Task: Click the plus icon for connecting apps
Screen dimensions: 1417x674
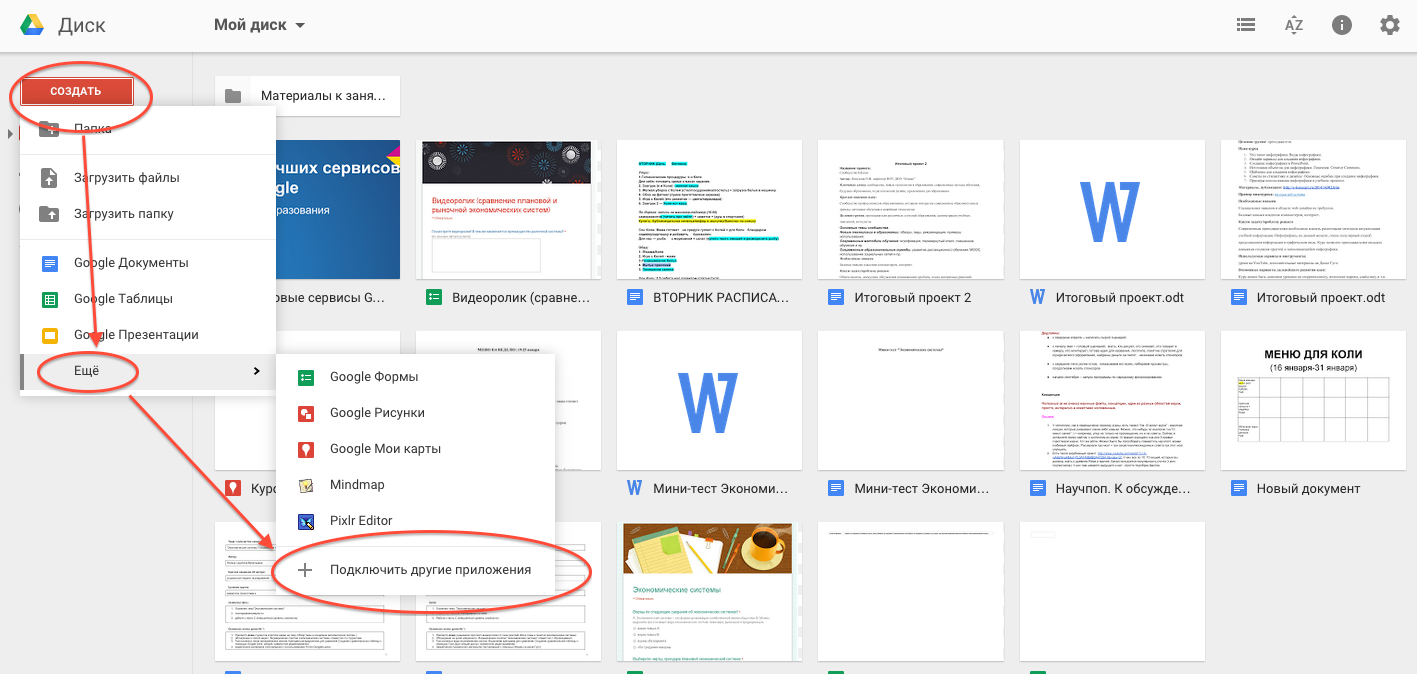Action: [306, 570]
